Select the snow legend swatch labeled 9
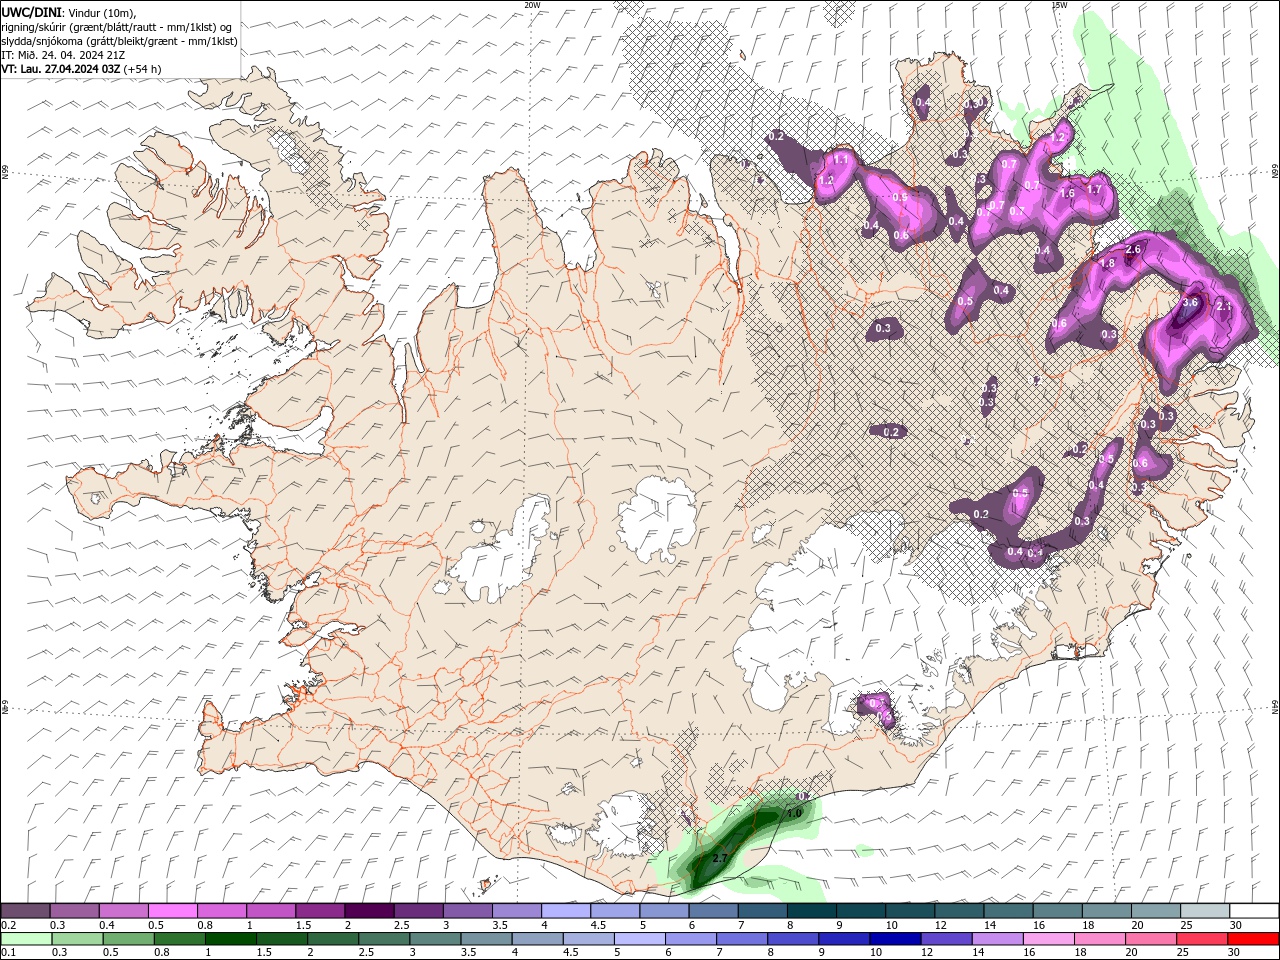The height and width of the screenshot is (960, 1280). coord(861,911)
